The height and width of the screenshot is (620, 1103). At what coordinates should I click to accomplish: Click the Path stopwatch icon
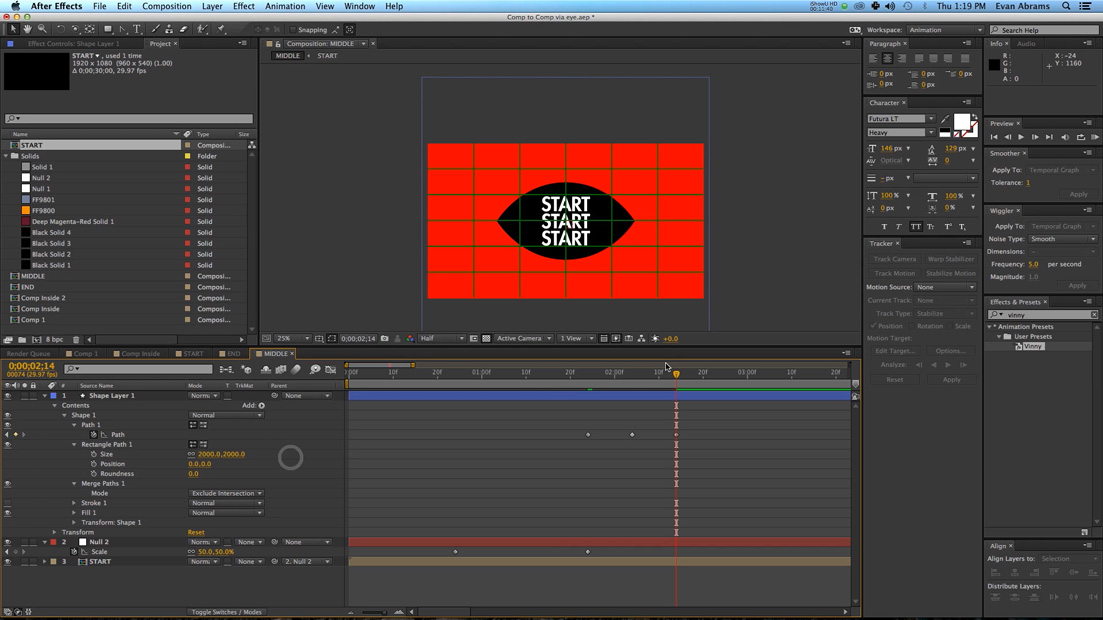tap(94, 435)
